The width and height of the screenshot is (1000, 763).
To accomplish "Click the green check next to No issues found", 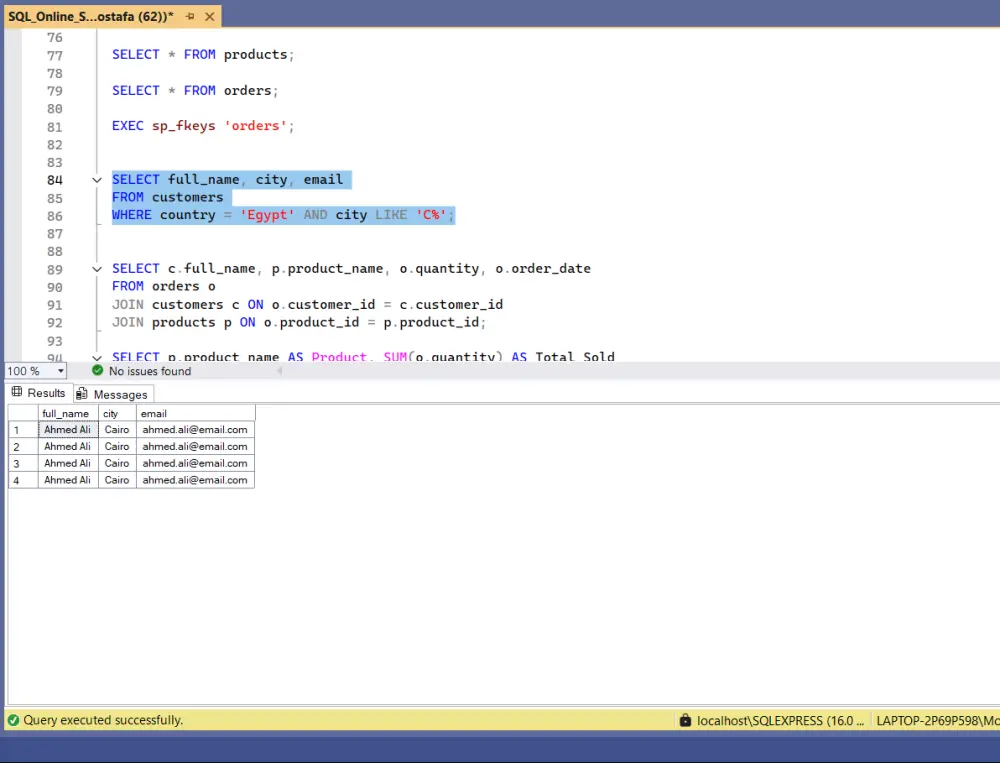I will pyautogui.click(x=97, y=371).
